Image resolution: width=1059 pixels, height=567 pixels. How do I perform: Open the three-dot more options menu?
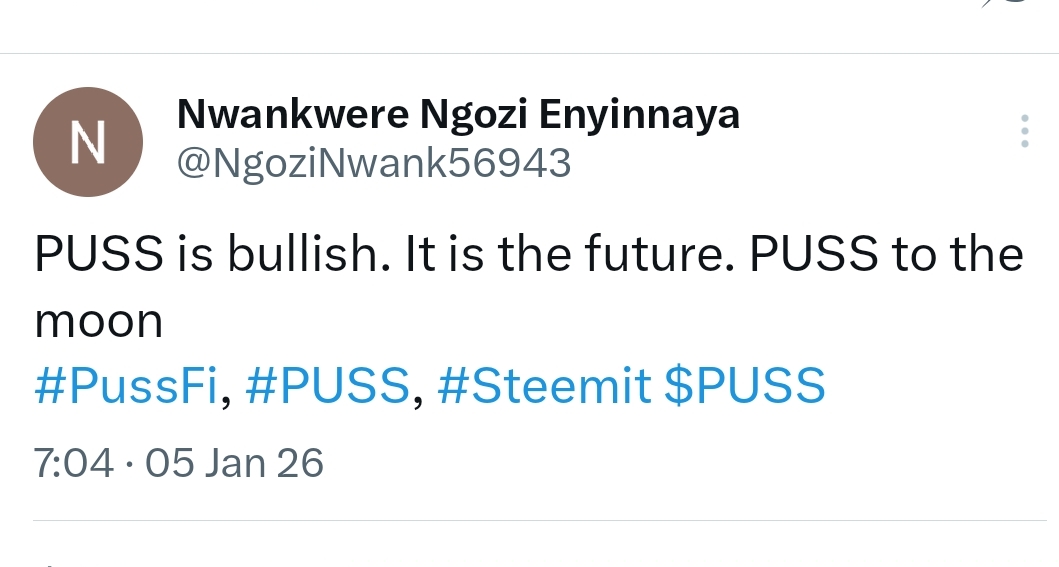coord(1023,131)
